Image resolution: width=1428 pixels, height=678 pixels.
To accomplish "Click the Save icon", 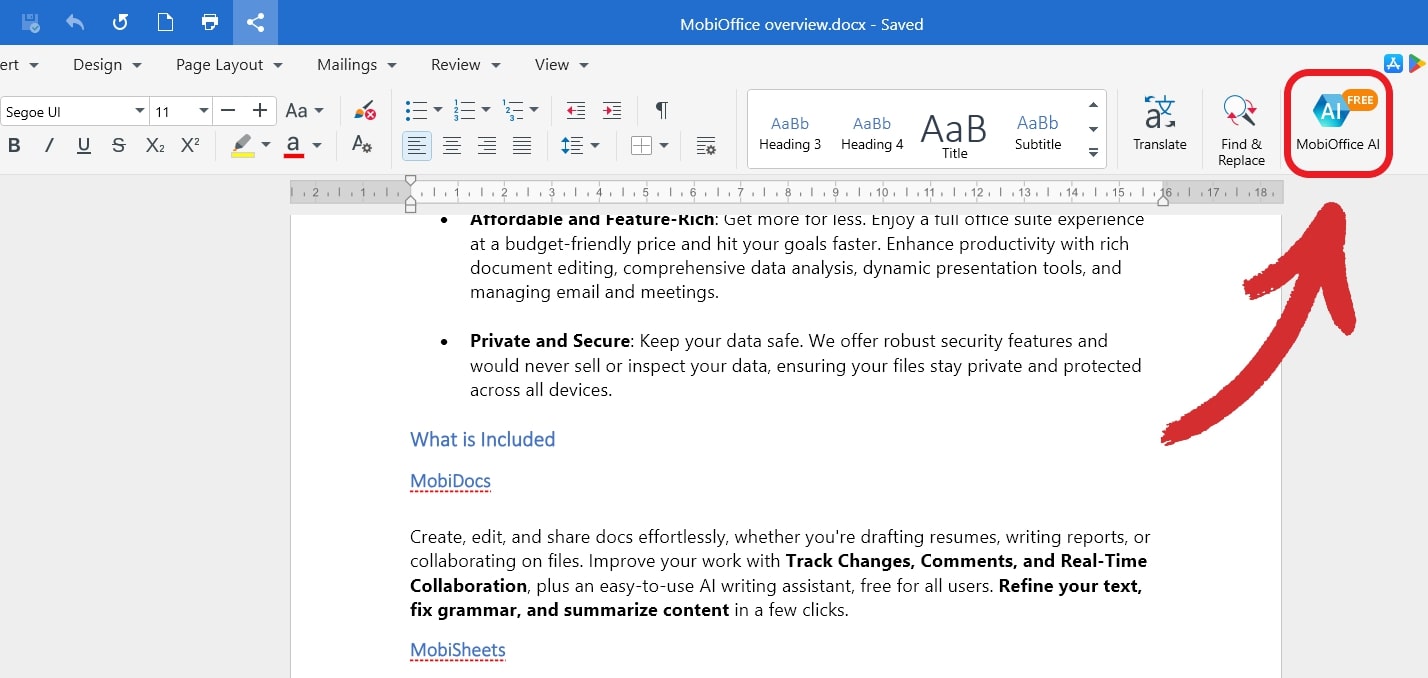I will point(29,21).
